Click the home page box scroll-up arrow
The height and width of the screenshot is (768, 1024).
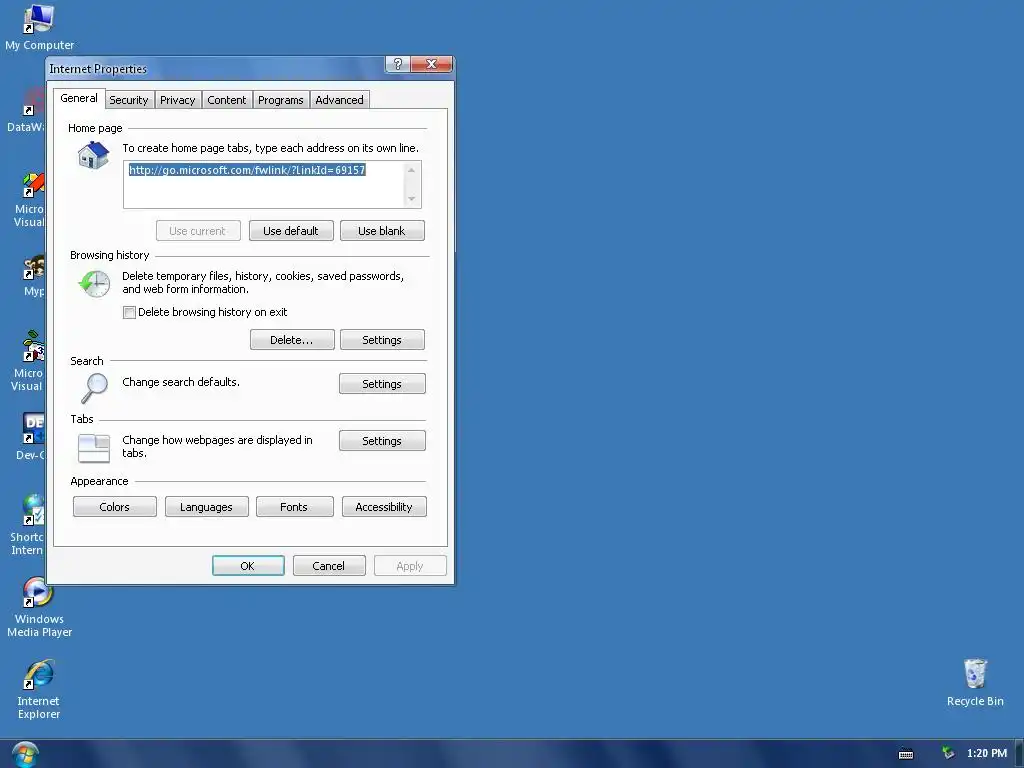pyautogui.click(x=411, y=170)
